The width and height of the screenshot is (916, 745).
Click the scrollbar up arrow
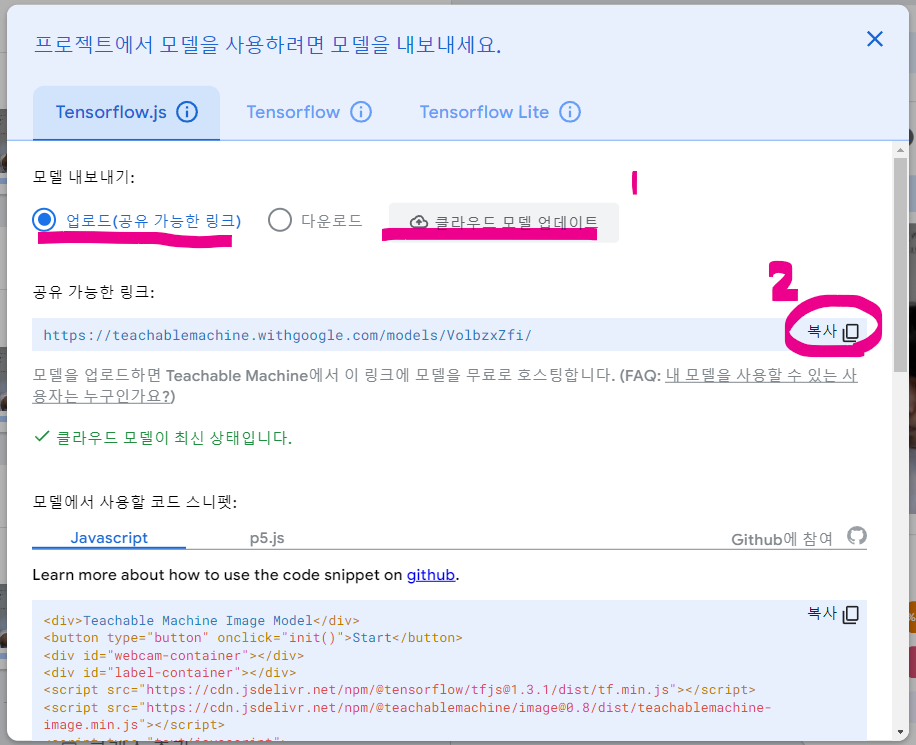pos(900,150)
